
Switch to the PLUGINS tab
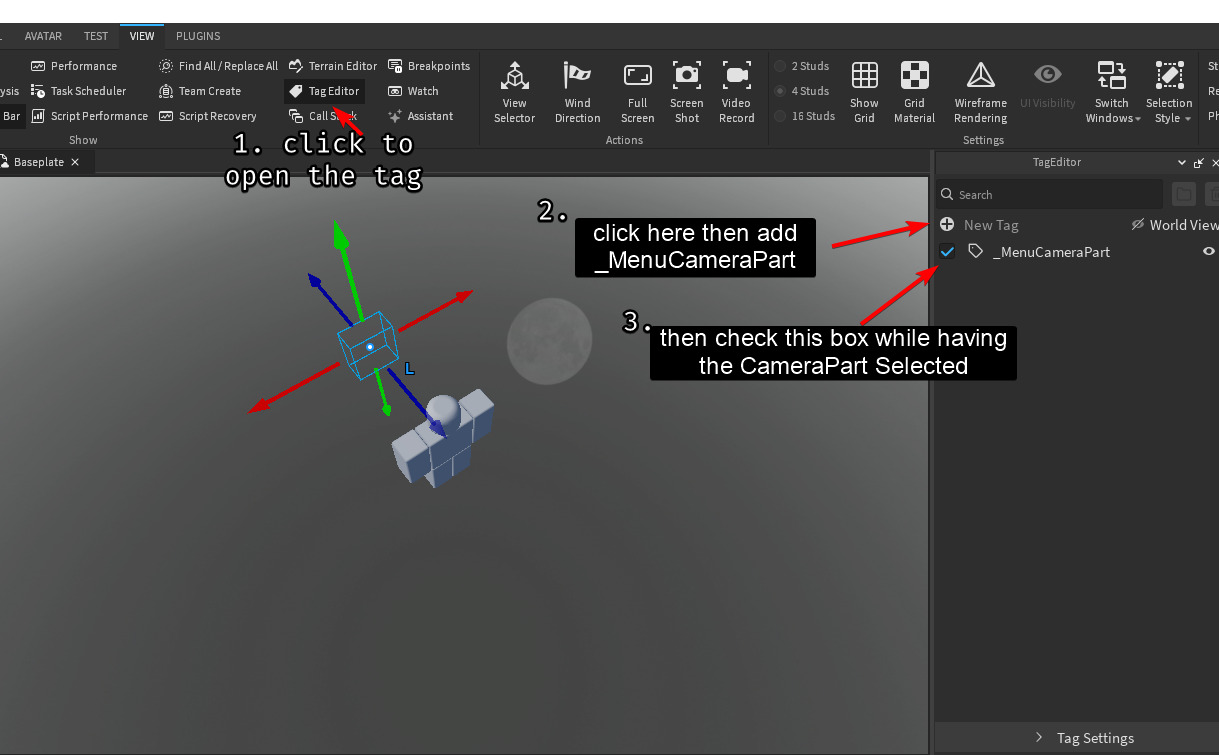tap(197, 36)
